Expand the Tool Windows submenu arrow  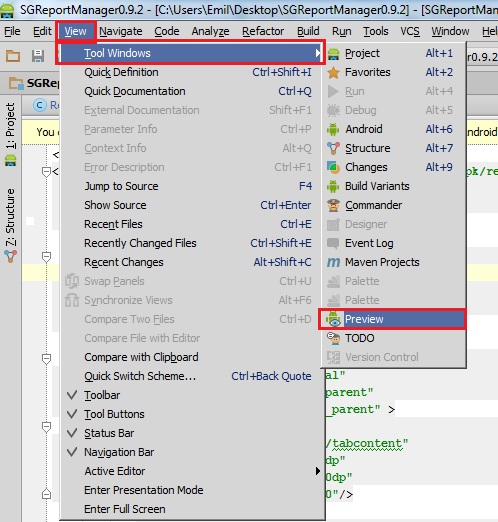[318, 53]
